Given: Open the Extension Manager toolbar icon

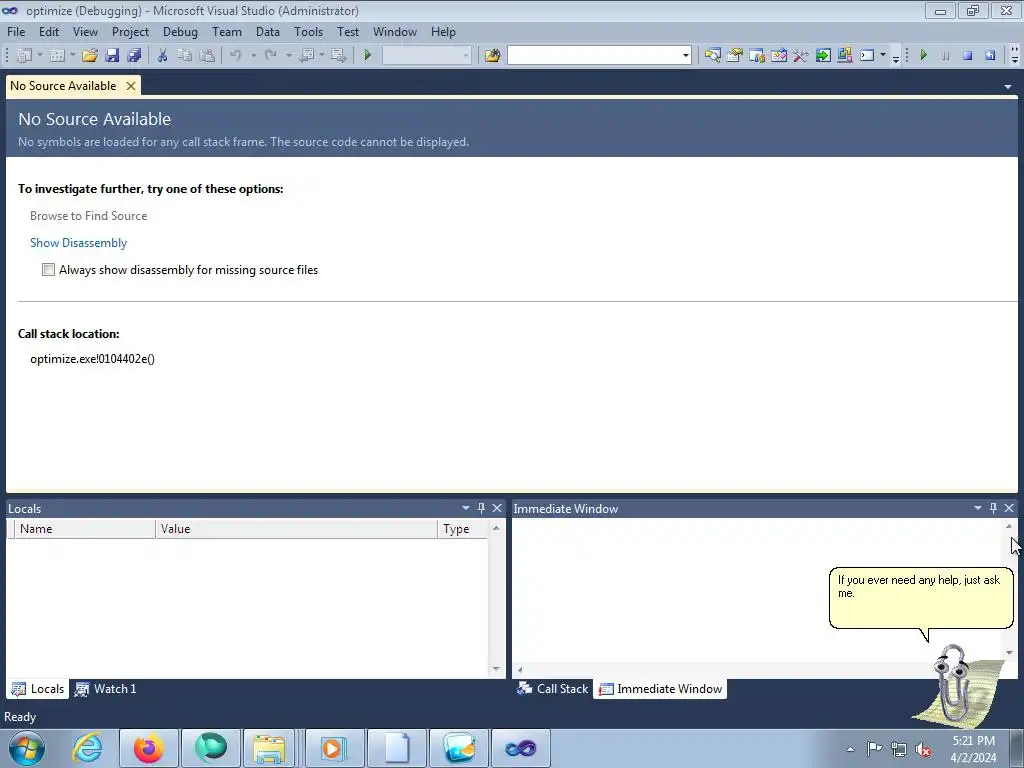Looking at the screenshot, I should pyautogui.click(x=844, y=56).
